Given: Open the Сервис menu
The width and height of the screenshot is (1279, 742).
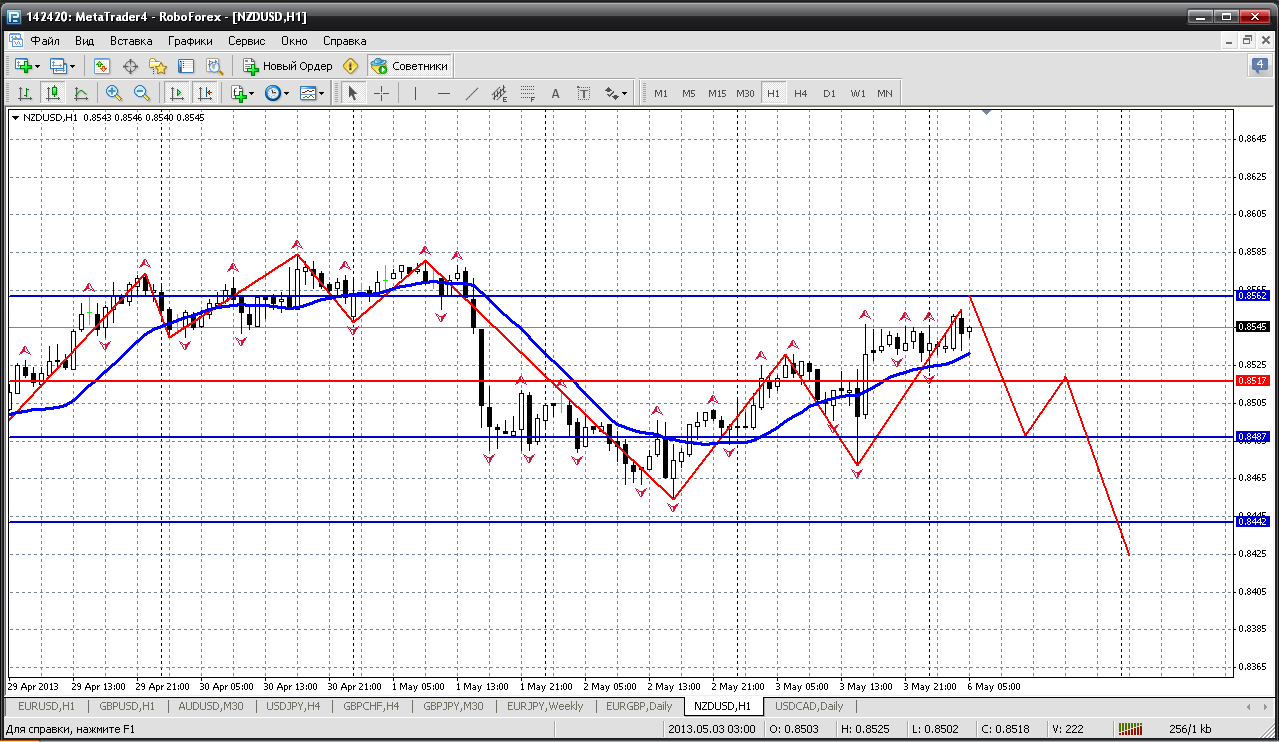Looking at the screenshot, I should coord(246,41).
